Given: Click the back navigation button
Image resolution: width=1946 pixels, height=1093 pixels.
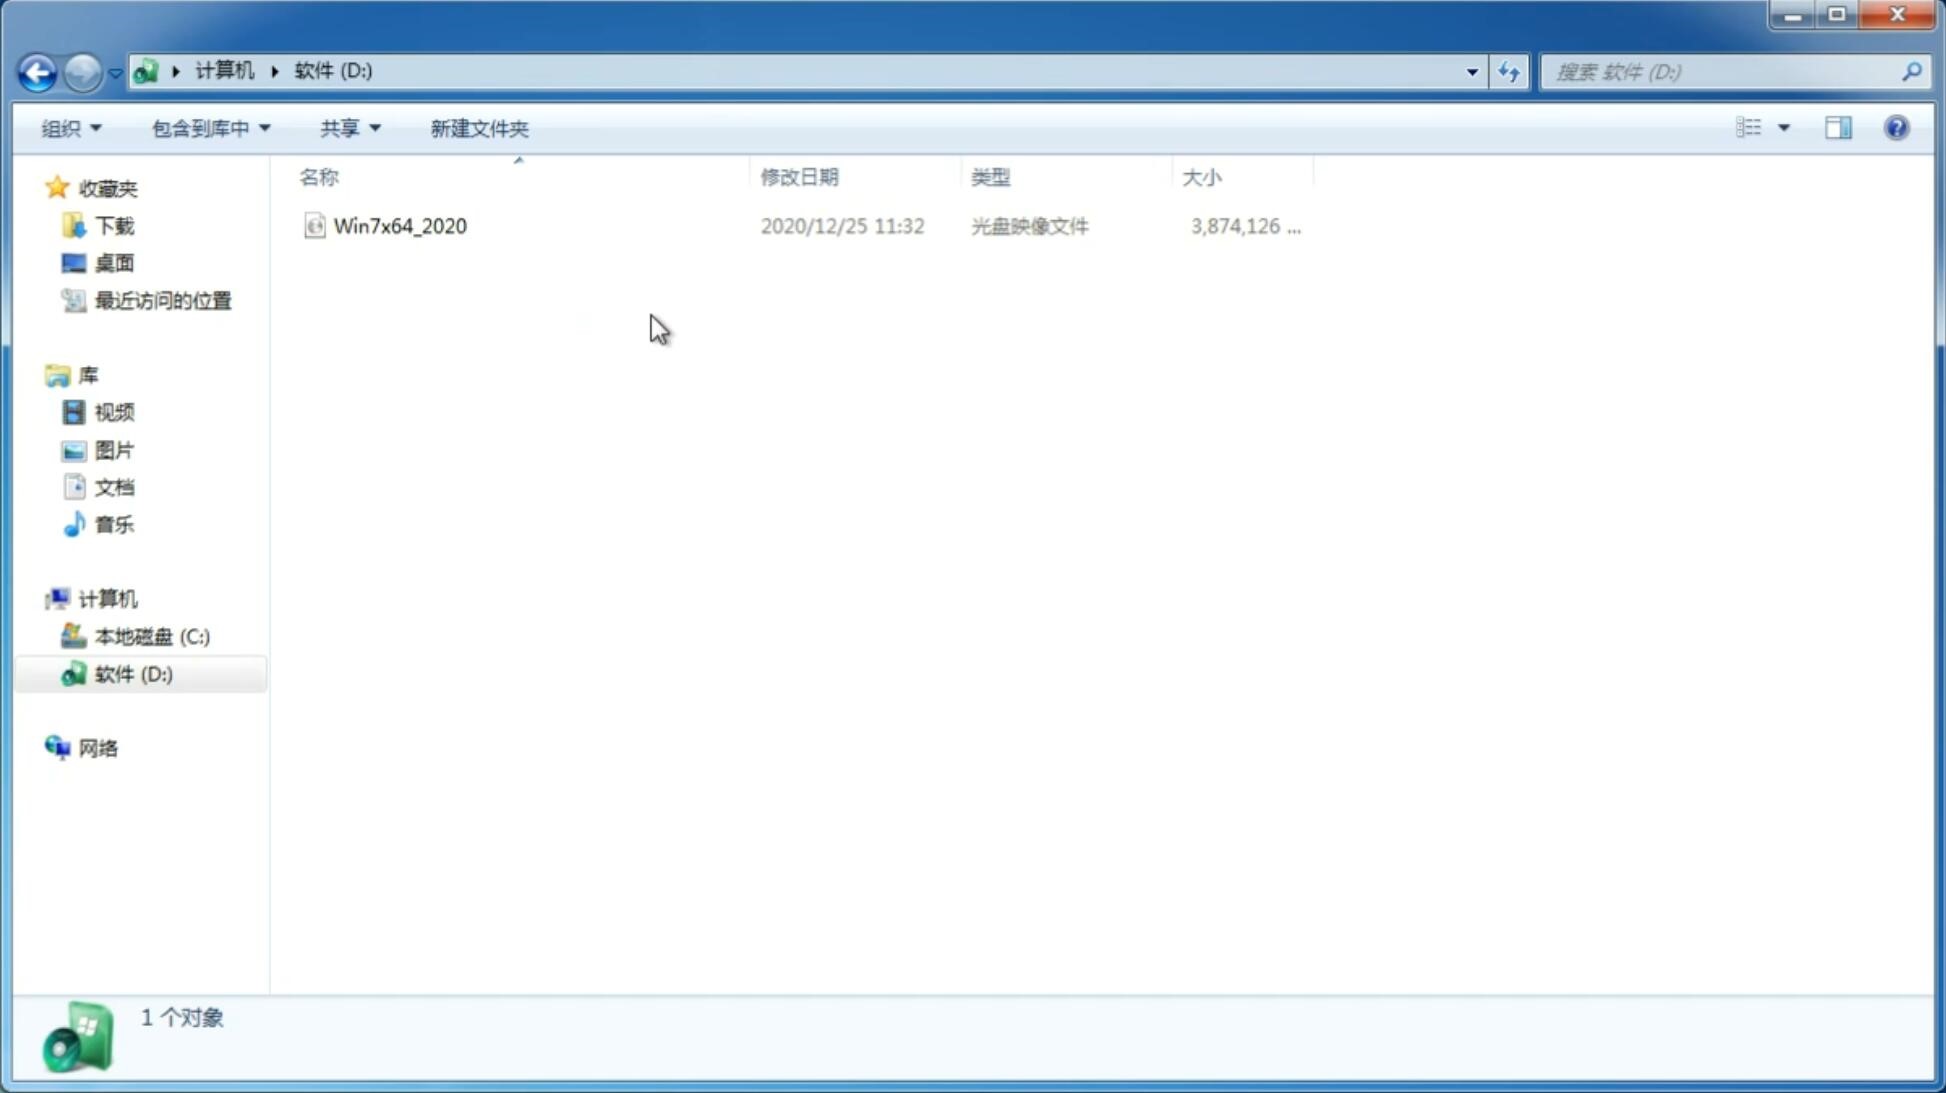Looking at the screenshot, I should (x=36, y=71).
